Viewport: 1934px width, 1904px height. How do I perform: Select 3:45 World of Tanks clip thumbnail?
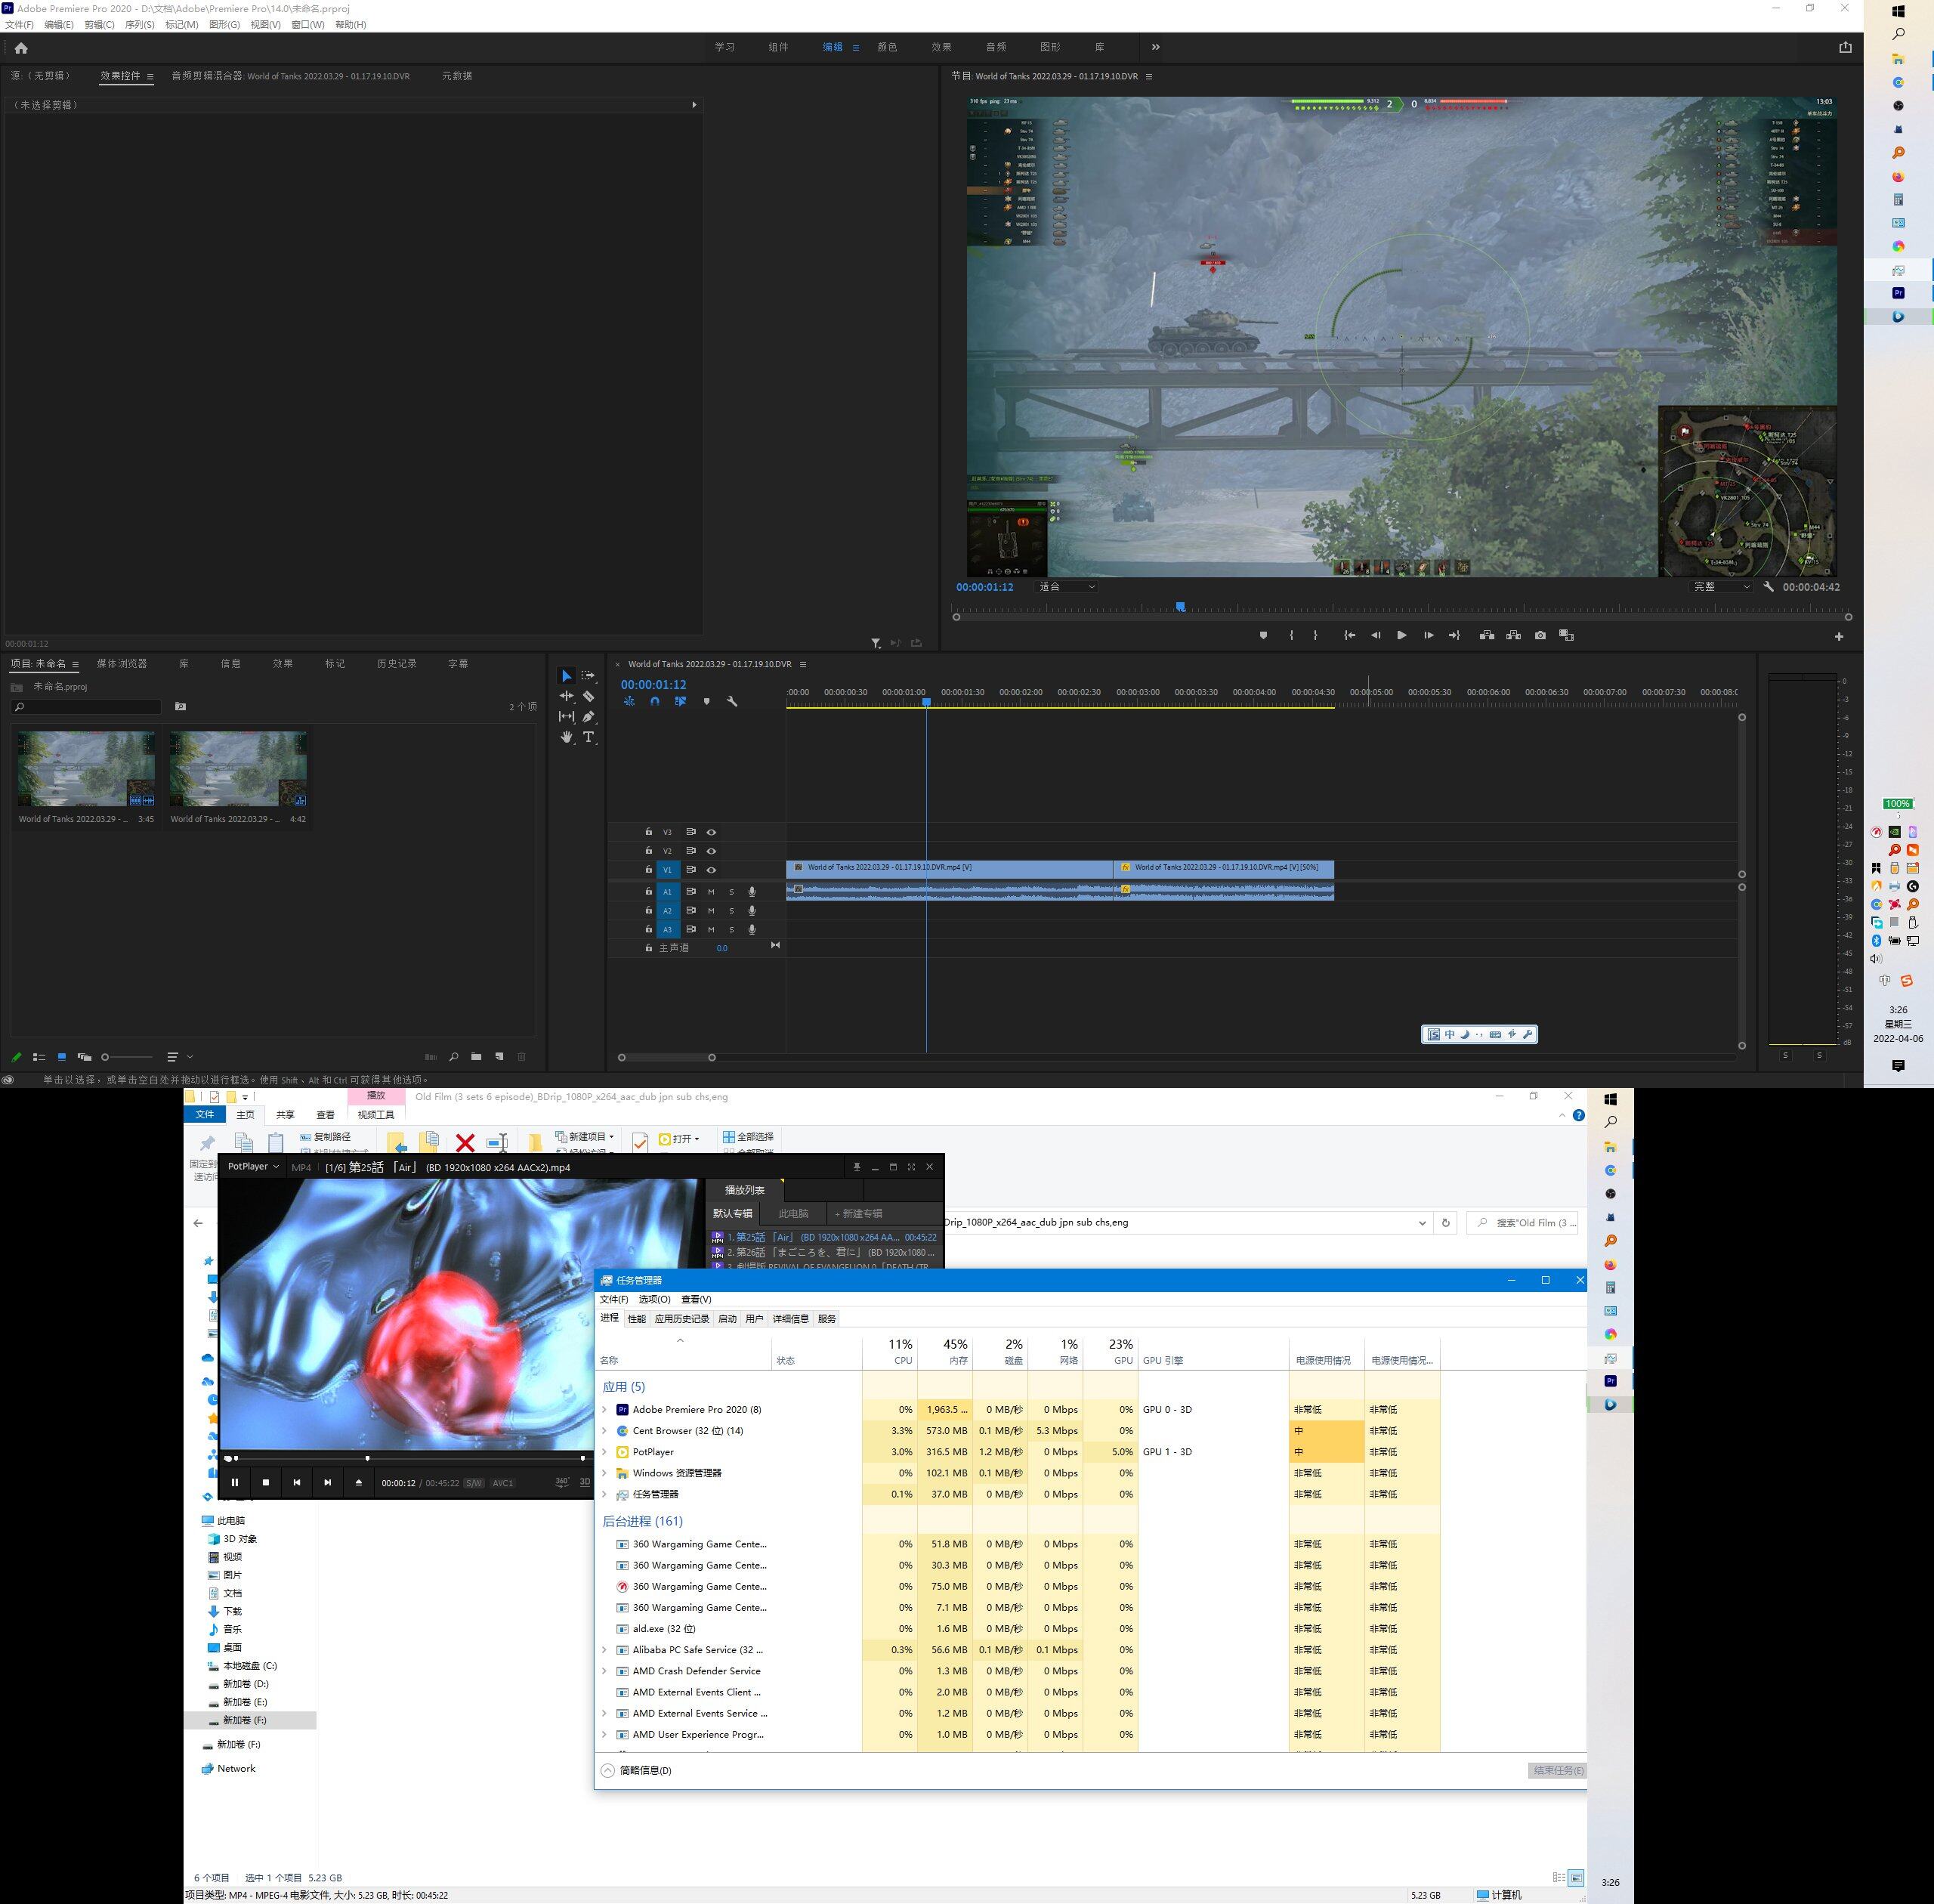(x=86, y=768)
